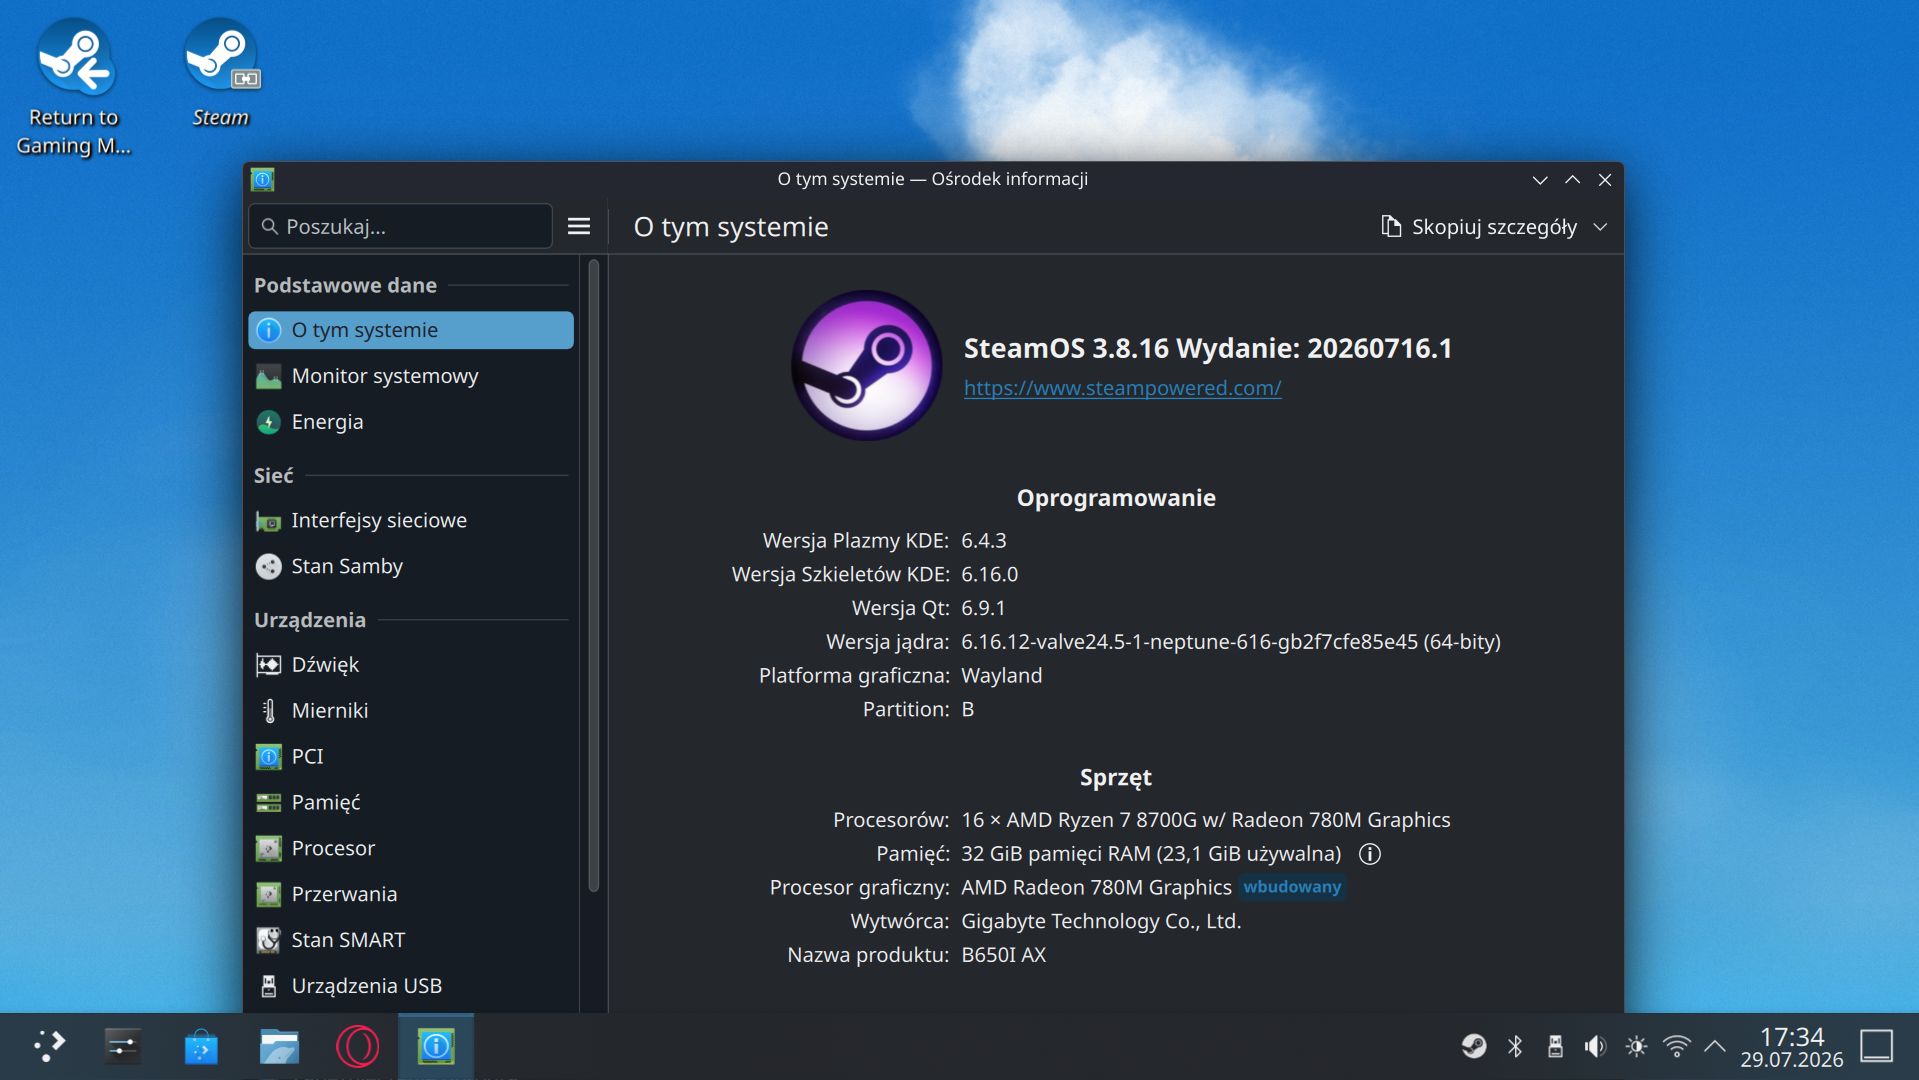Open the volume tray control
This screenshot has width=1919, height=1080.
[1595, 1046]
